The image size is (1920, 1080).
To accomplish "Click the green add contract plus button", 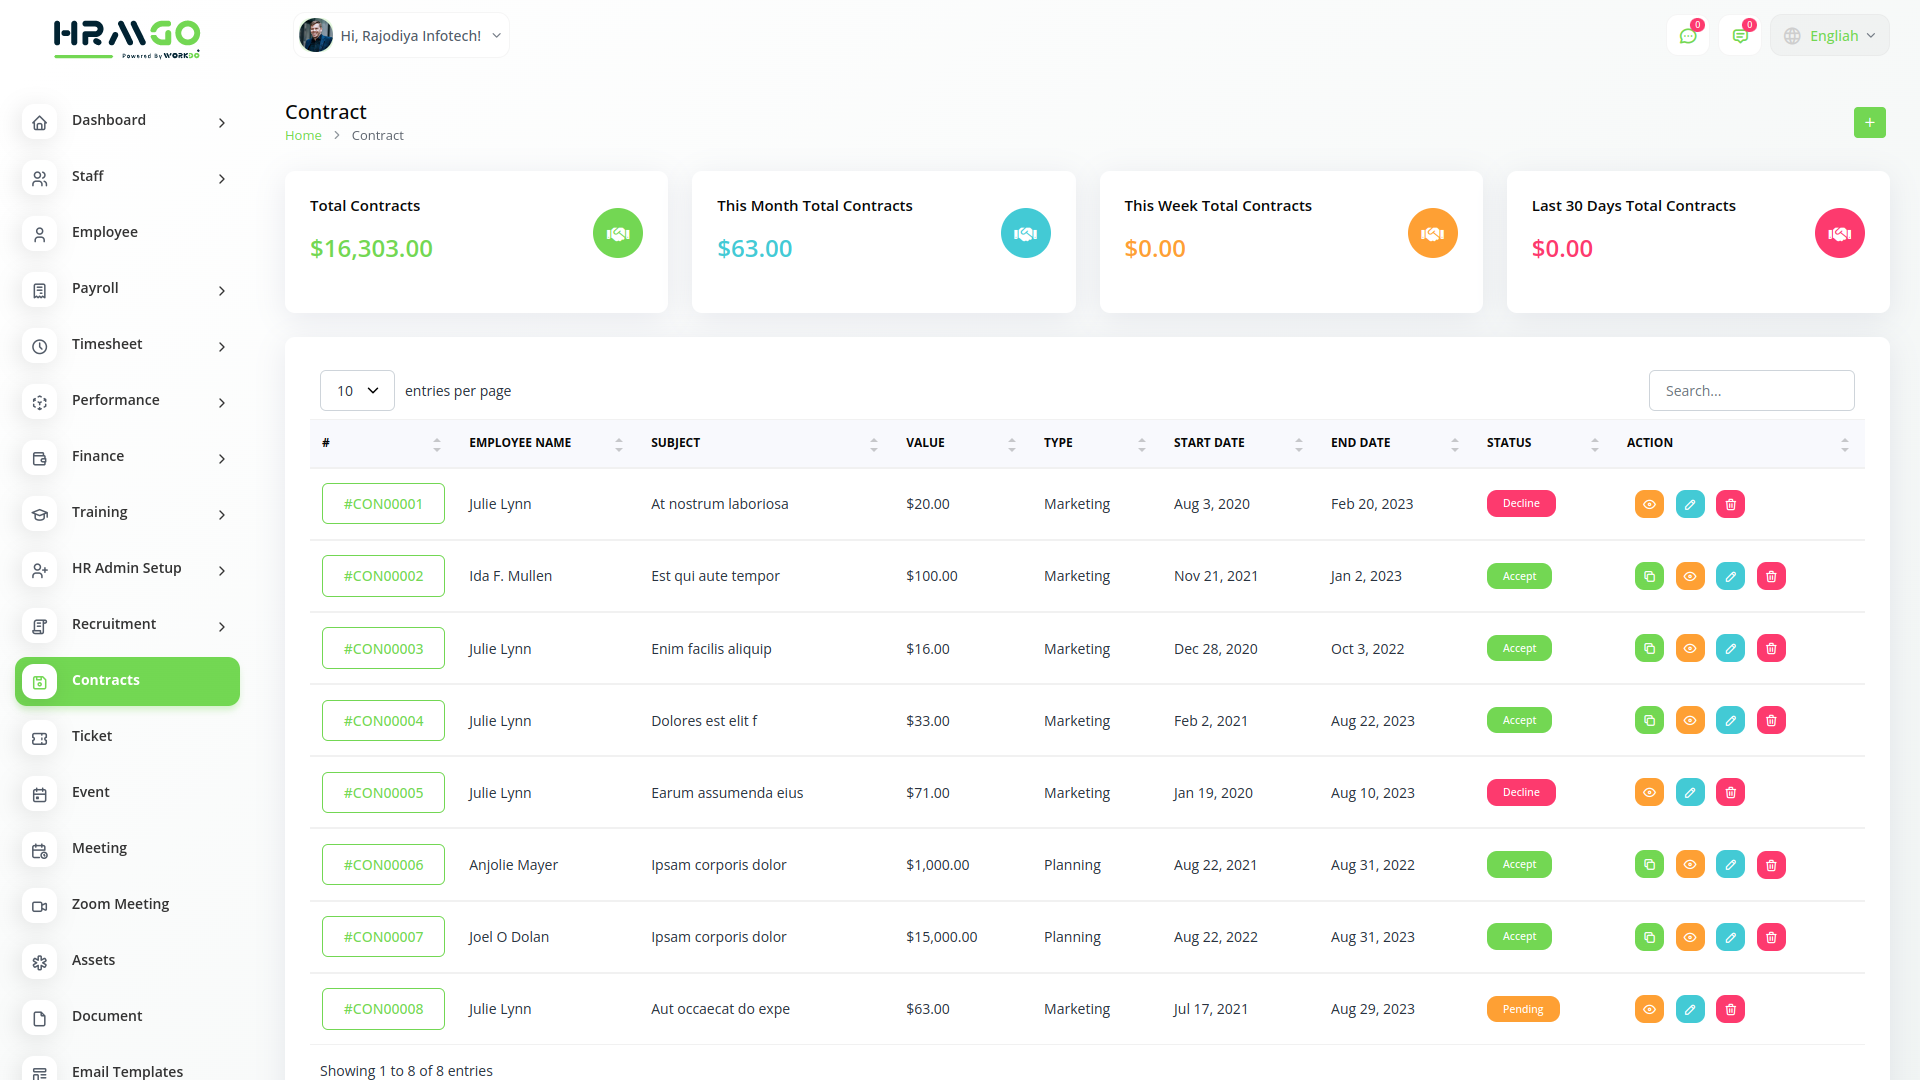I will [x=1869, y=122].
